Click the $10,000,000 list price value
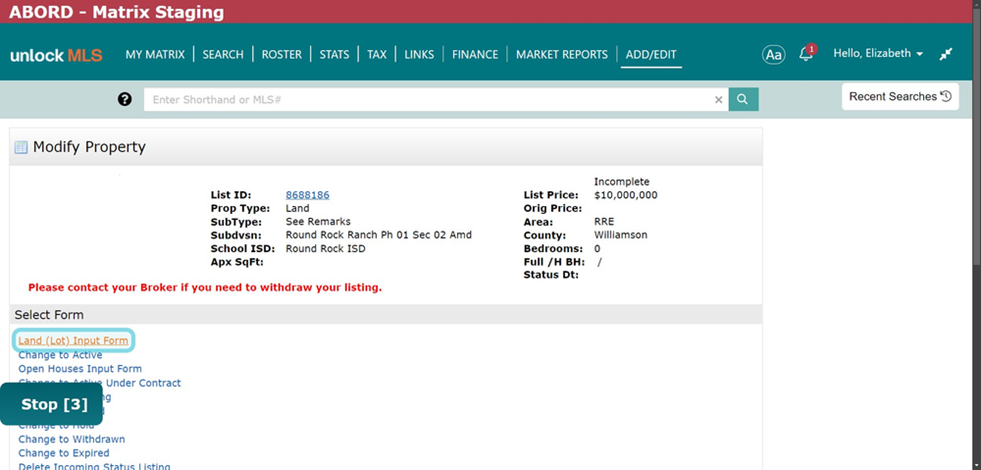This screenshot has width=981, height=470. pyautogui.click(x=626, y=195)
